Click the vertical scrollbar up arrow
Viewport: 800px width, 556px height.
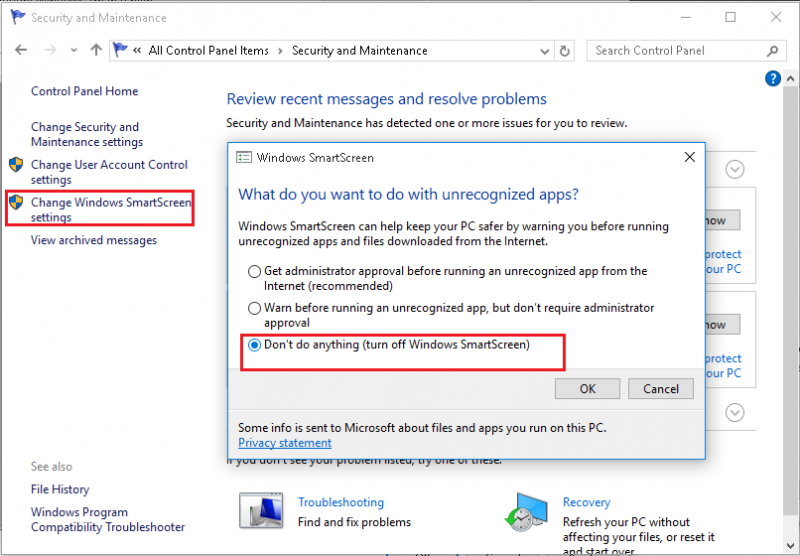pos(790,79)
